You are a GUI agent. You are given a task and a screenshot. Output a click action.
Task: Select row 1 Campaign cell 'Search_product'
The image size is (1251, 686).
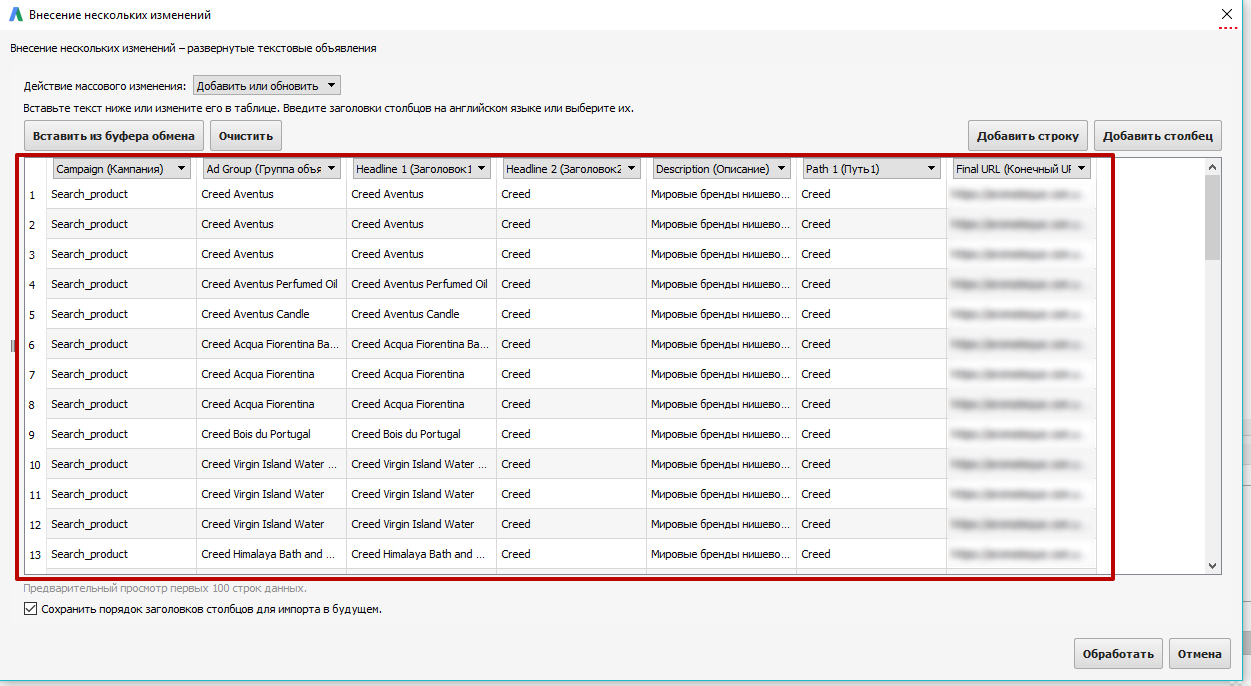121,194
